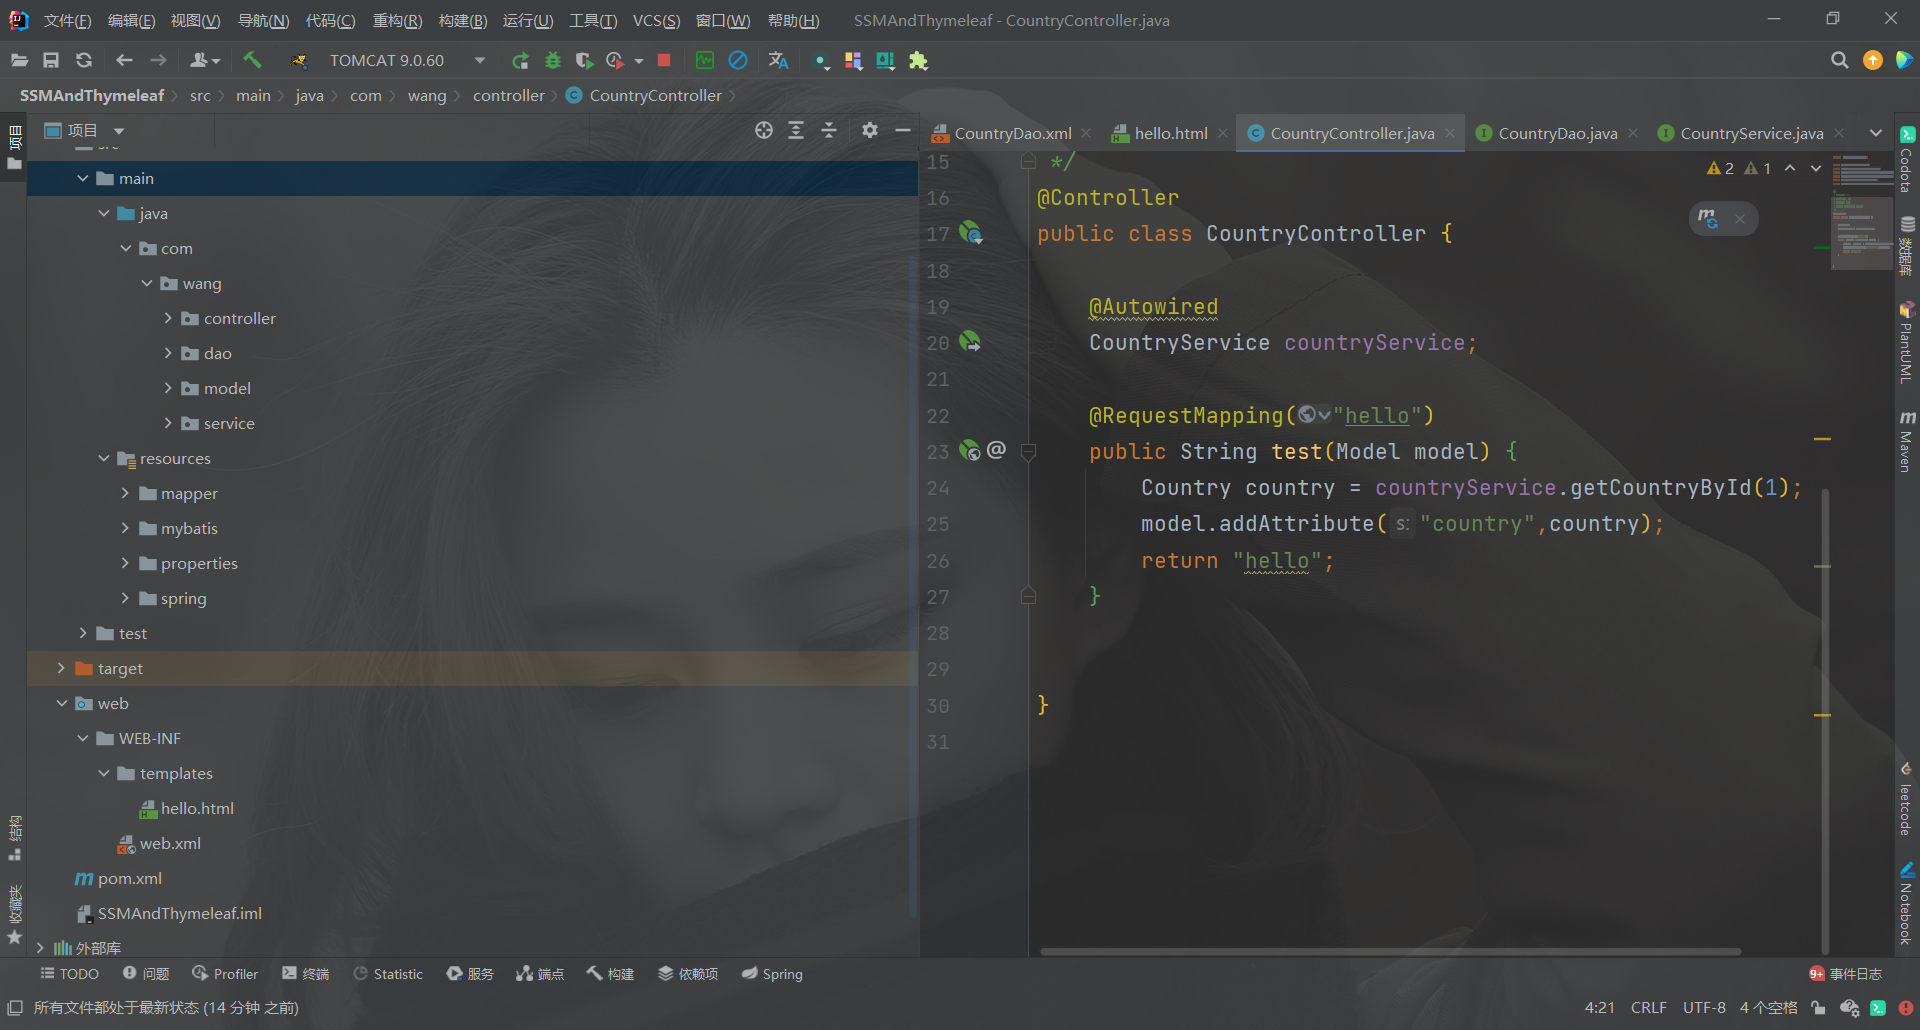Click the editor horizontal scrollbar

coord(1390,951)
